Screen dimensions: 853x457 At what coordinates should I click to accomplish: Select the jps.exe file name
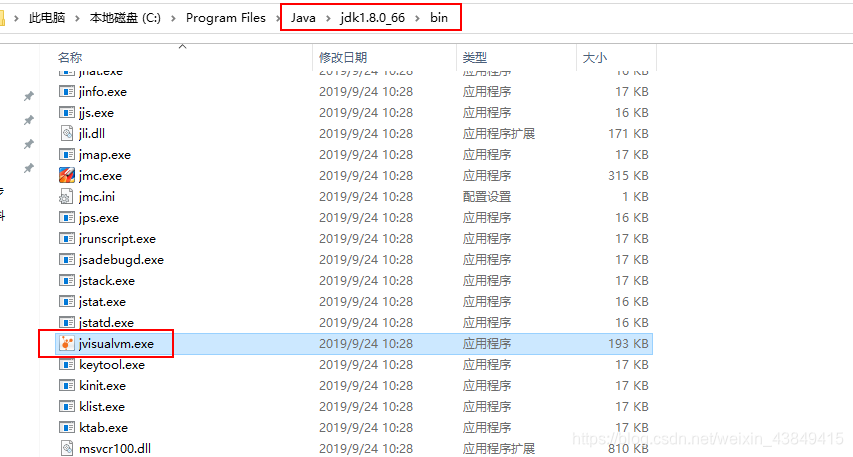[x=98, y=218]
